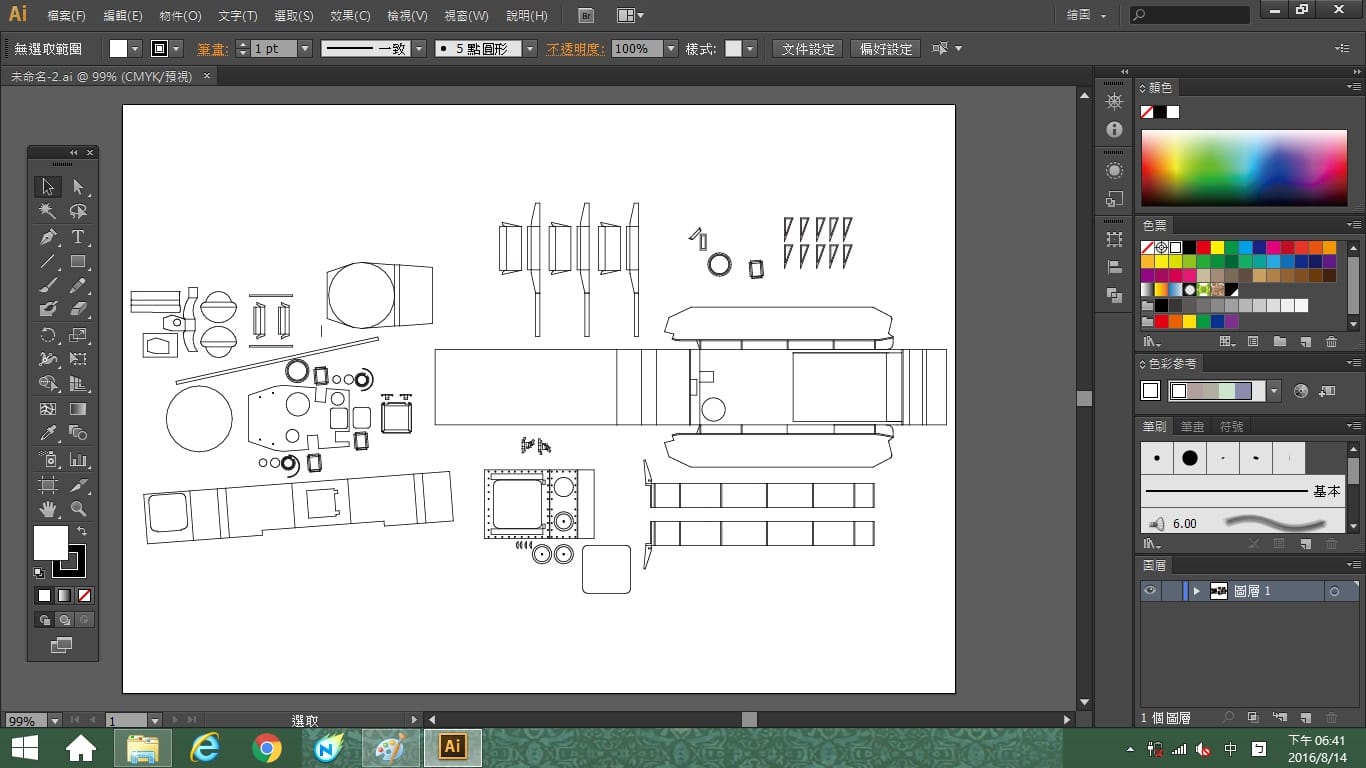Viewport: 1366px width, 768px height.
Task: Open stroke weight 1 pt dropdown
Action: coord(305,49)
